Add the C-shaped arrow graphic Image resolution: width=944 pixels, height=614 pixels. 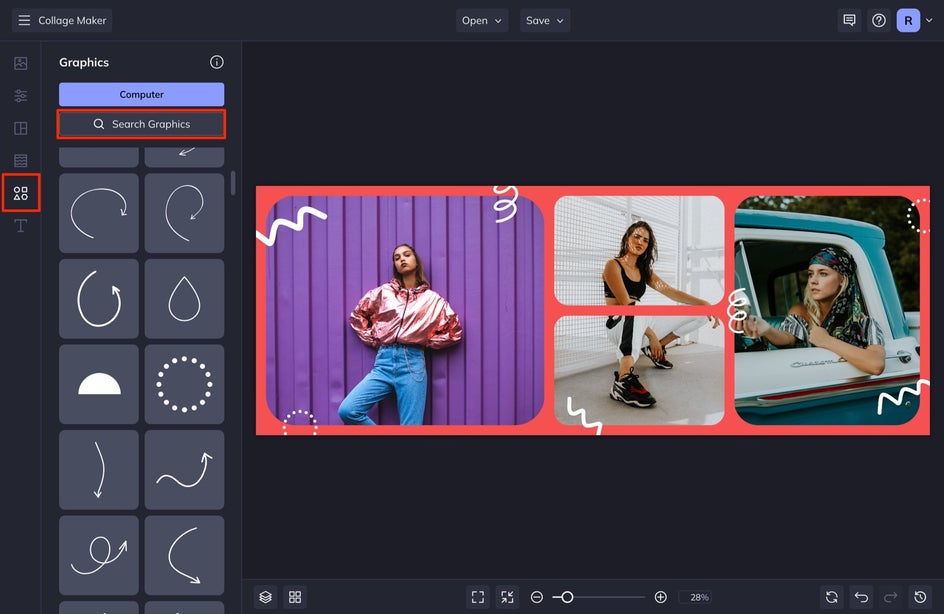click(184, 555)
